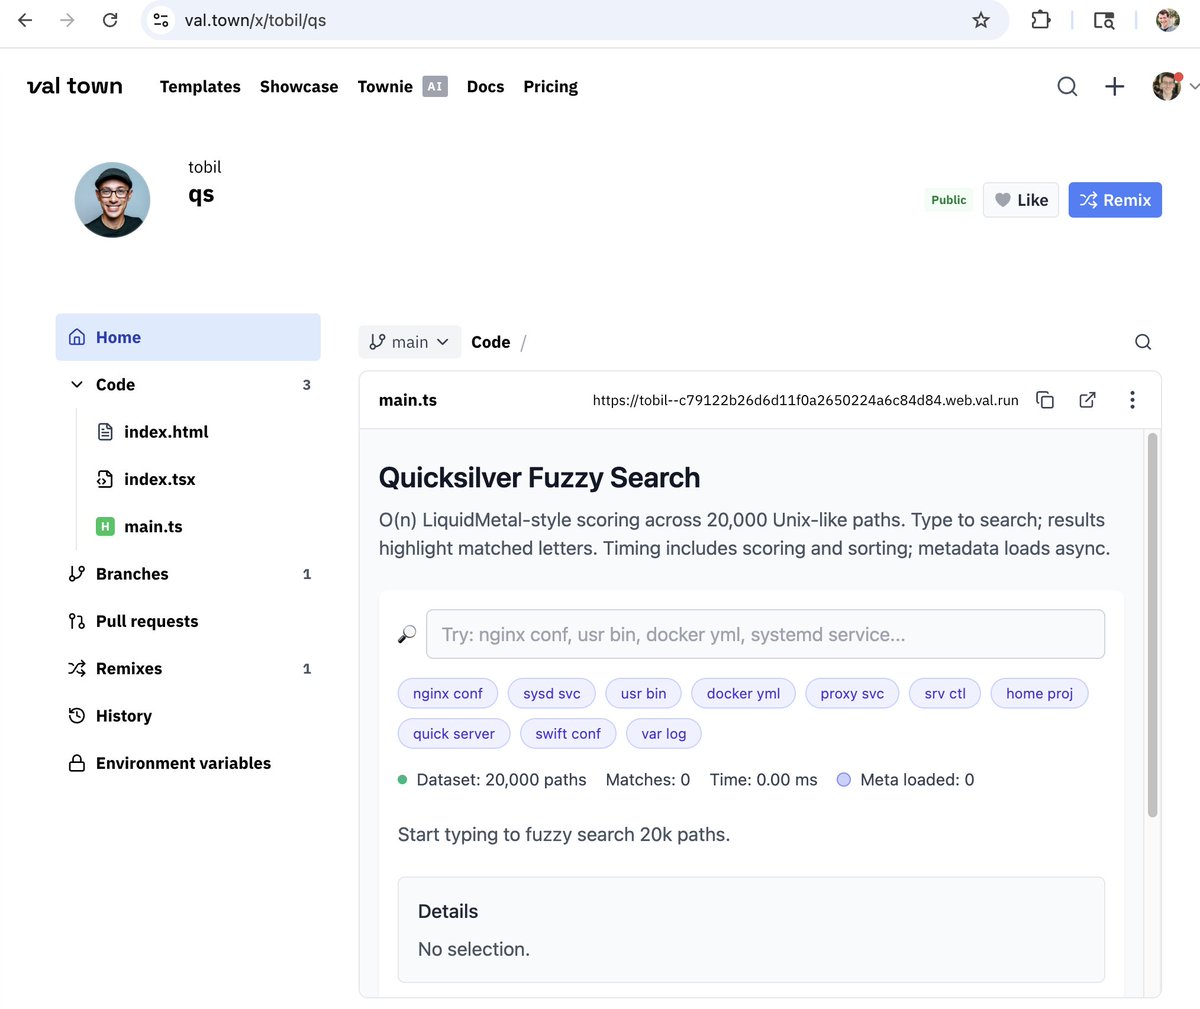Click the "Time: 0.00 ms" status text
This screenshot has height=1009, width=1200.
tap(764, 780)
